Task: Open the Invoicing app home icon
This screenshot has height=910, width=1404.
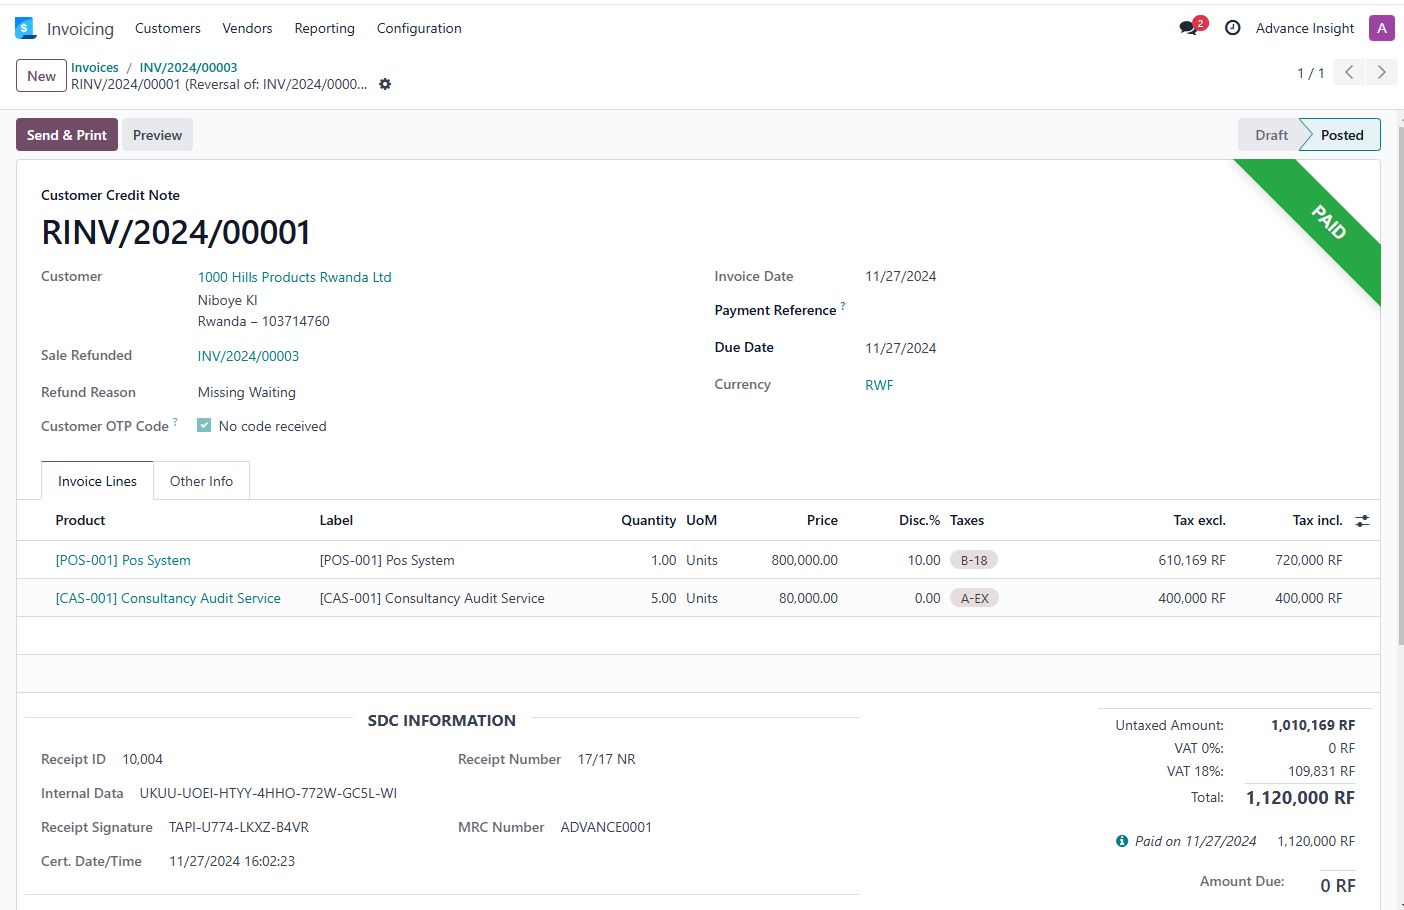Action: 26,28
